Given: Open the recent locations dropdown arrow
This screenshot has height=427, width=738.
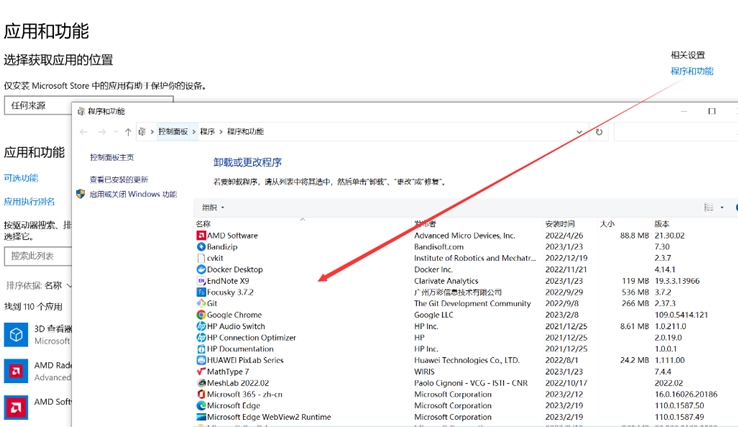Looking at the screenshot, I should (x=115, y=132).
